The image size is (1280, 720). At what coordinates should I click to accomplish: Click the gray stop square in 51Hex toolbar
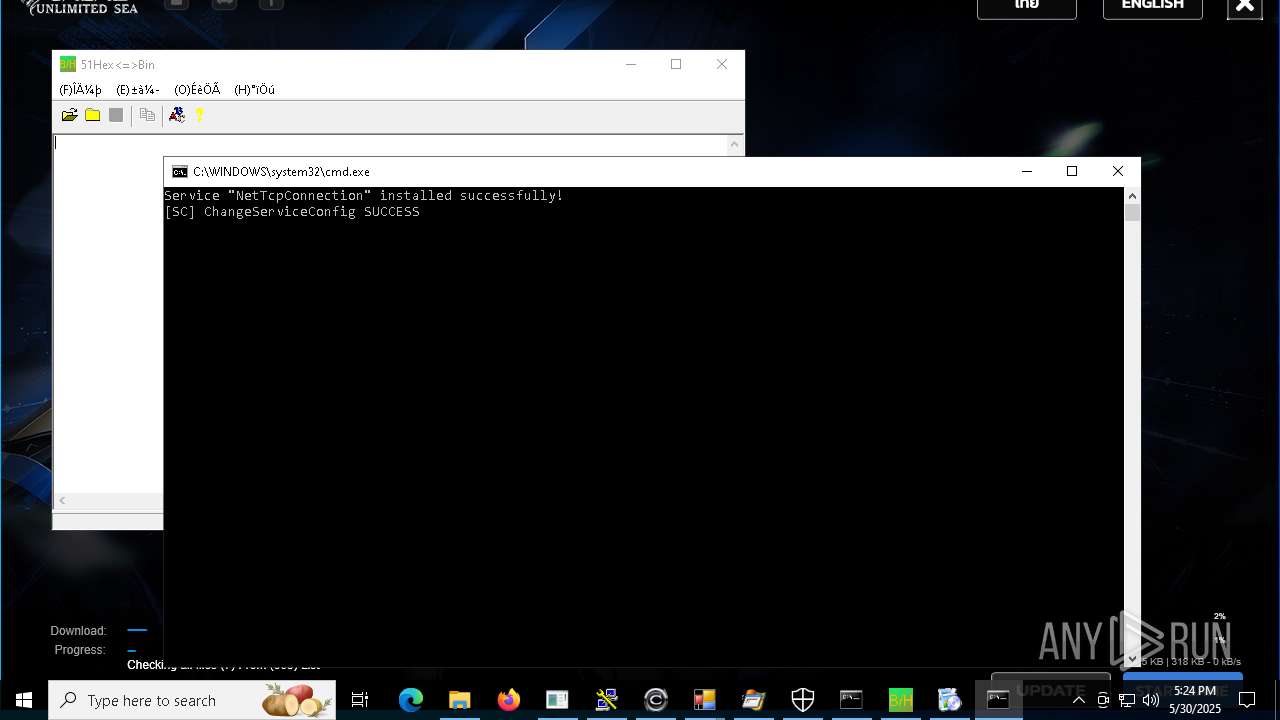click(116, 115)
